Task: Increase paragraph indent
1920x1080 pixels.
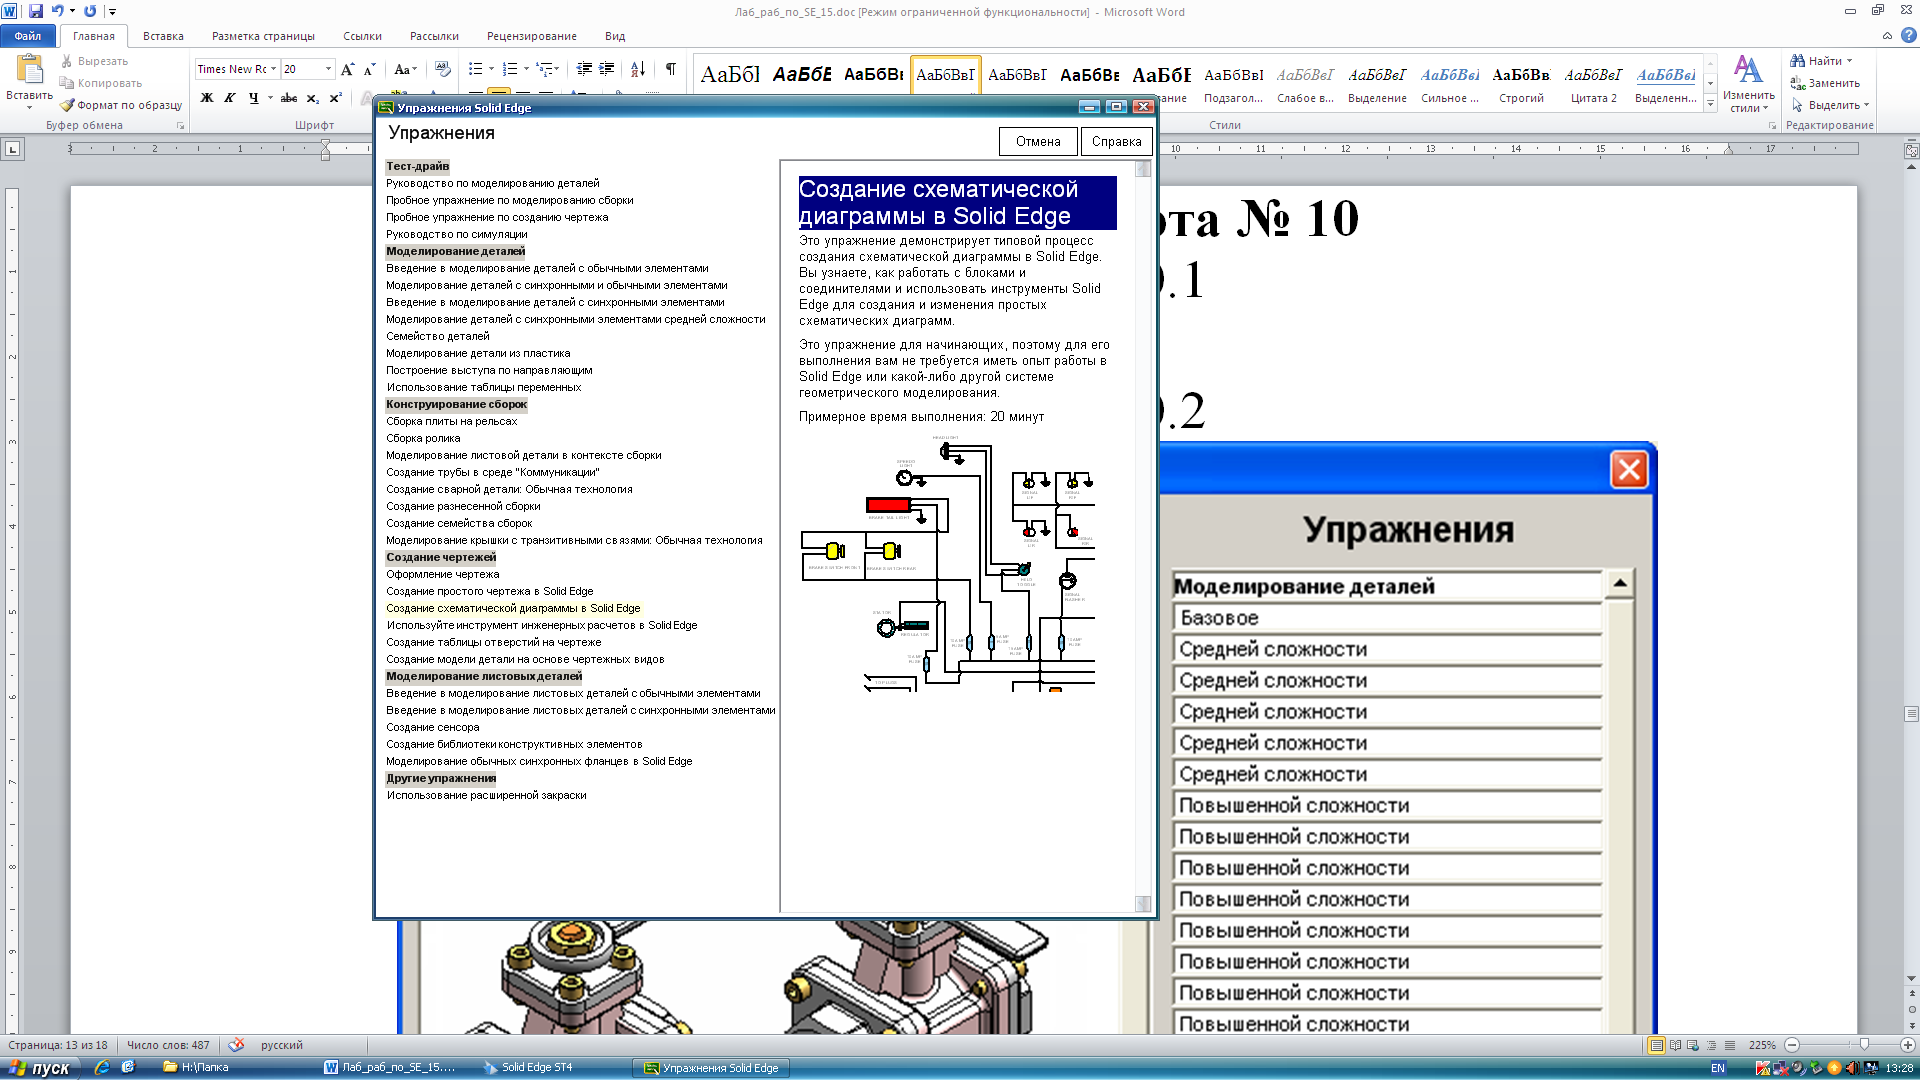Action: coord(607,69)
